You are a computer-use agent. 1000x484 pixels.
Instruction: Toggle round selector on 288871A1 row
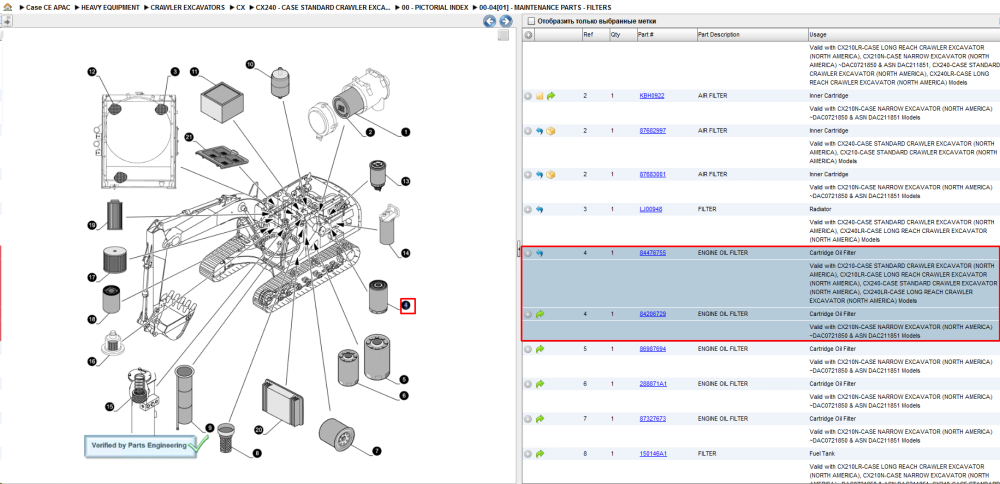(x=528, y=384)
